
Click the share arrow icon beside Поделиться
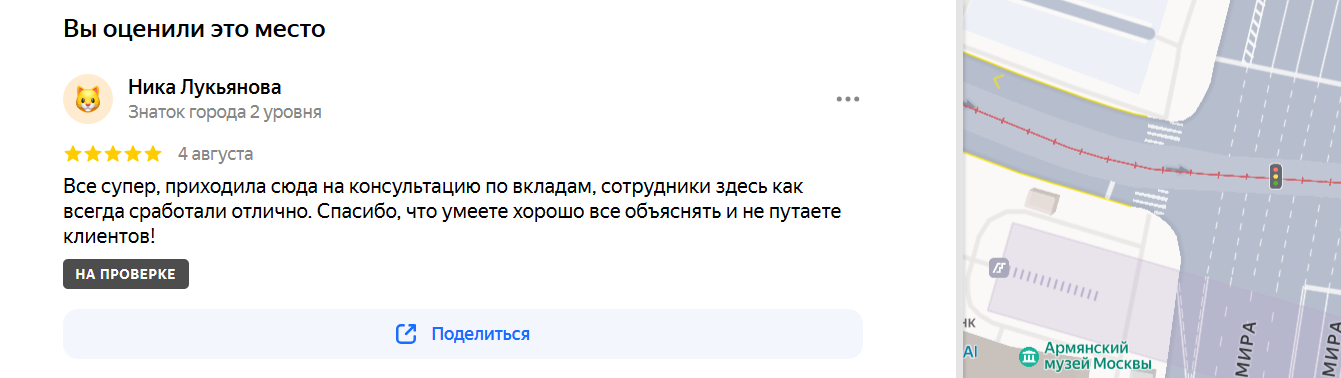(406, 334)
